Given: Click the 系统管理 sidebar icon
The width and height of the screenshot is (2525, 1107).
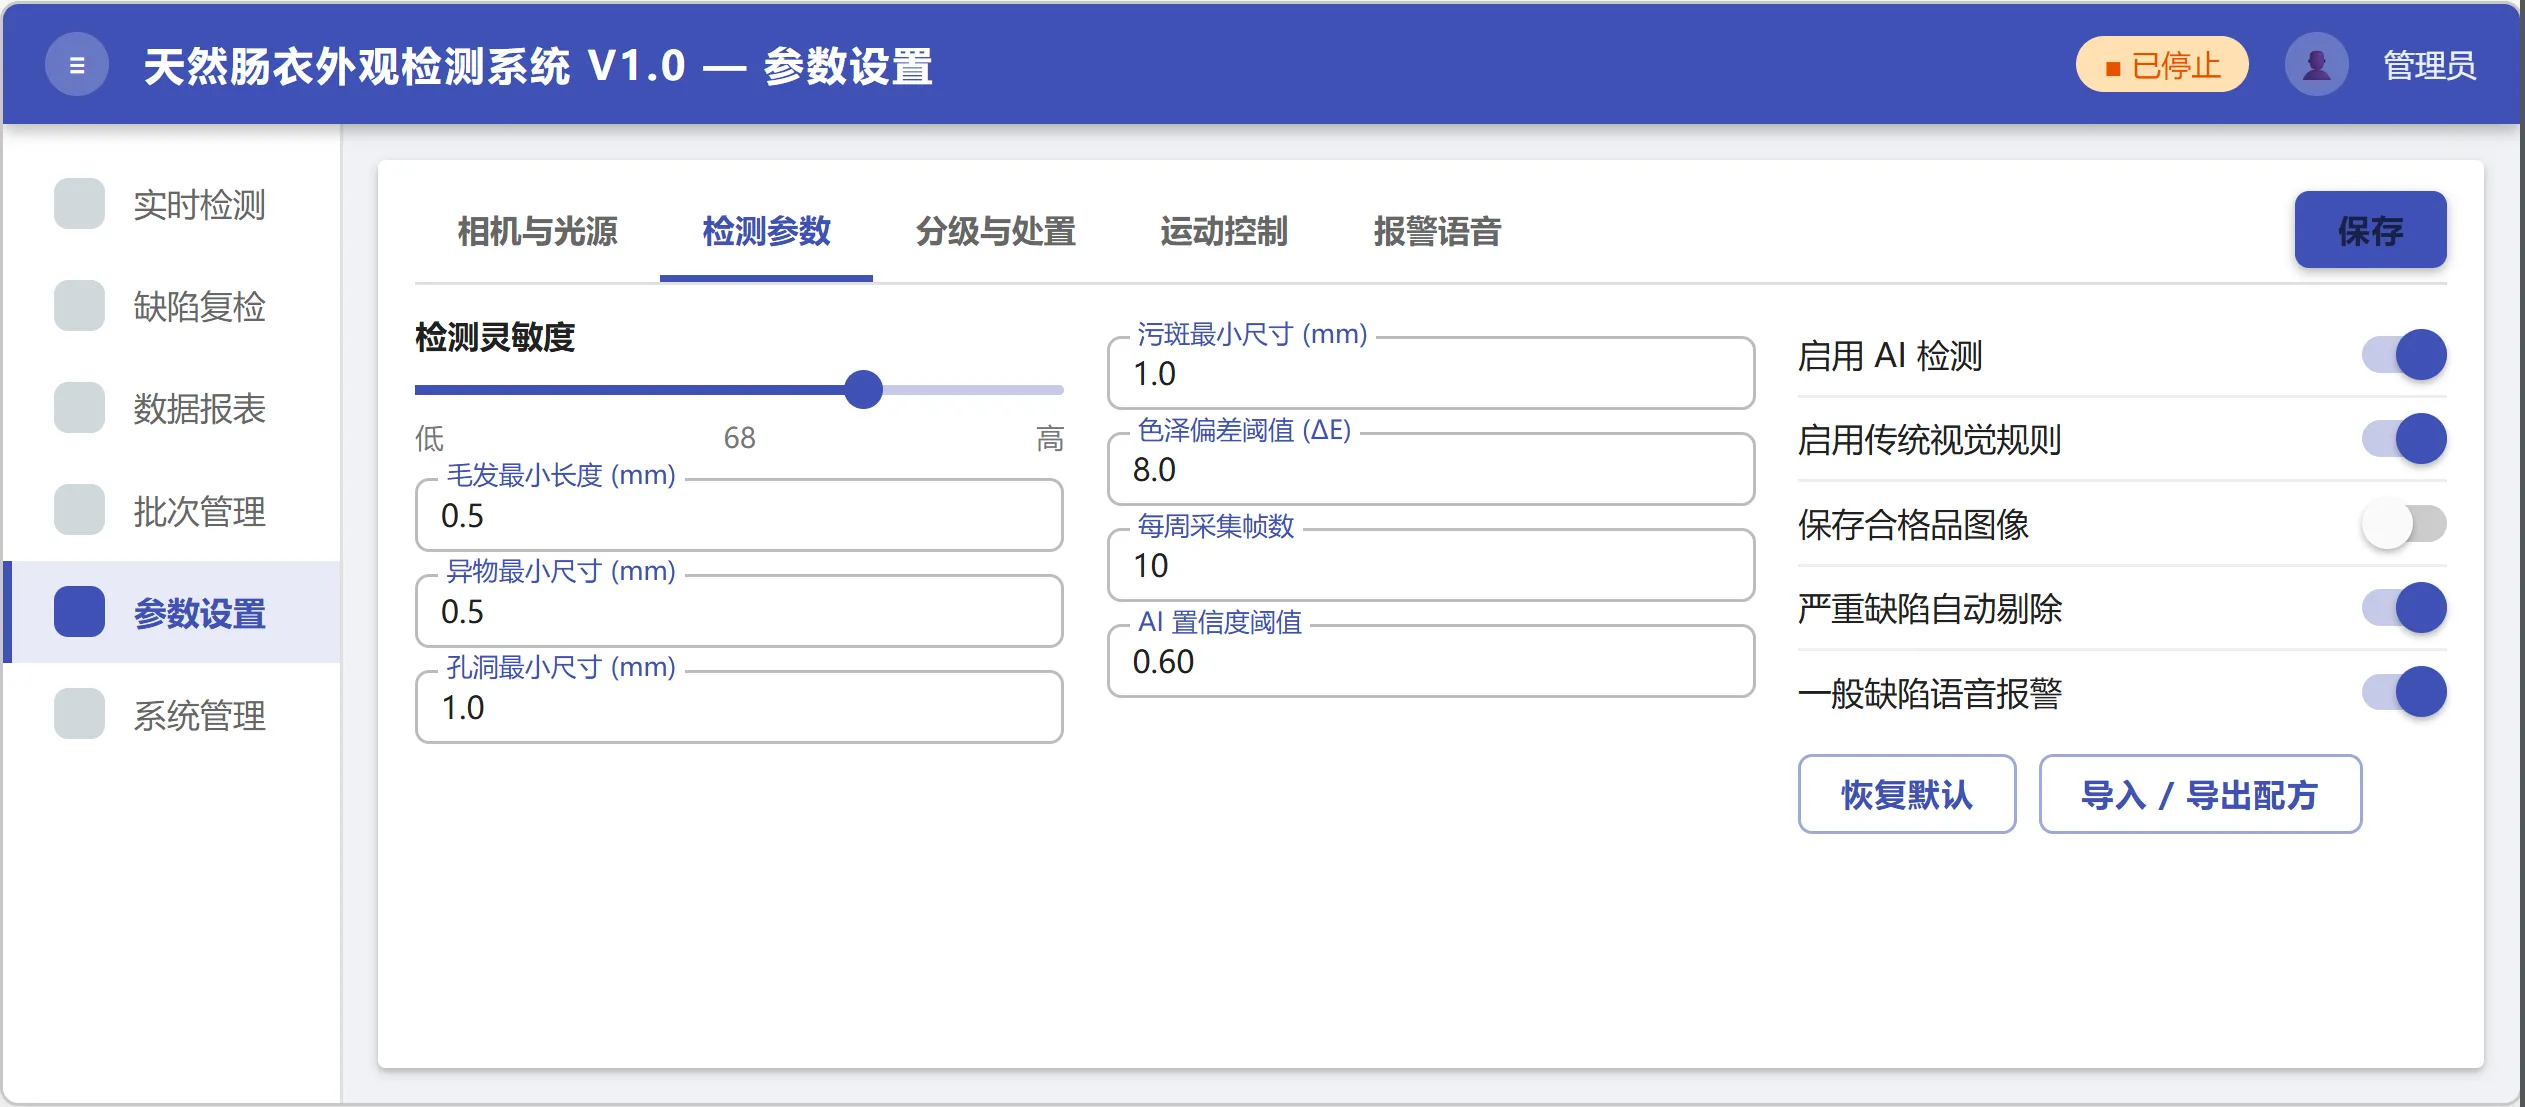Looking at the screenshot, I should (x=79, y=714).
